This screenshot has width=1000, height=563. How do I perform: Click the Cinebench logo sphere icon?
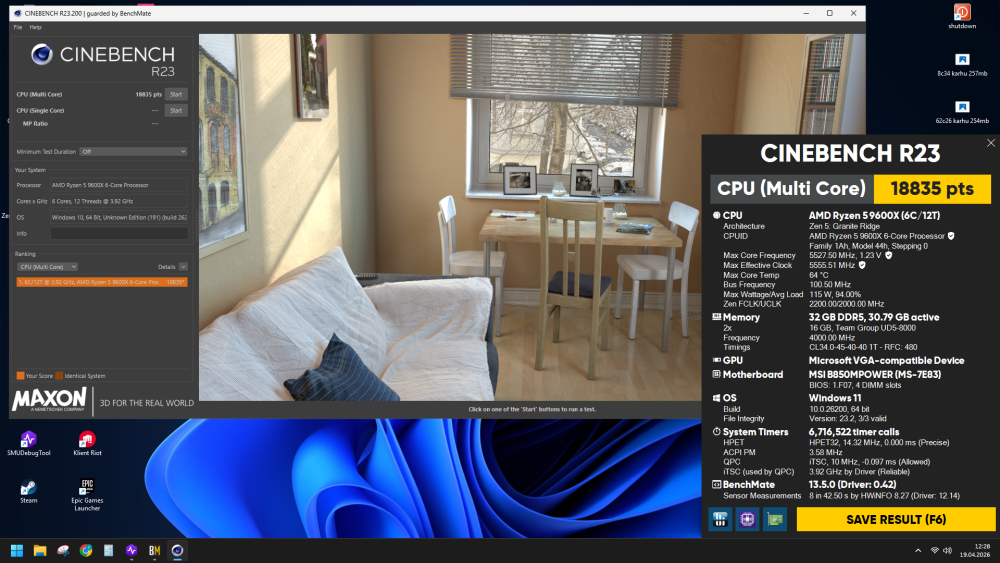coord(42,54)
